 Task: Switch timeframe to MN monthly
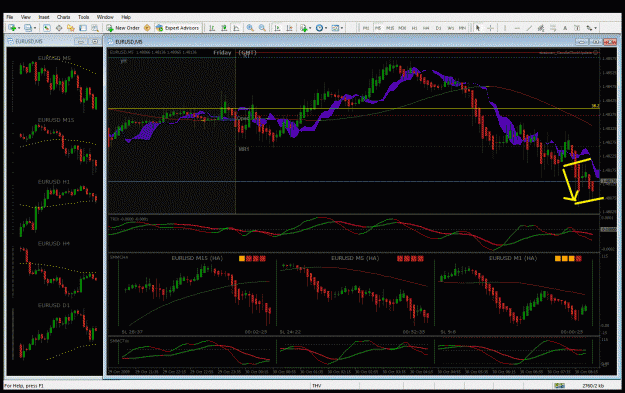pos(462,28)
